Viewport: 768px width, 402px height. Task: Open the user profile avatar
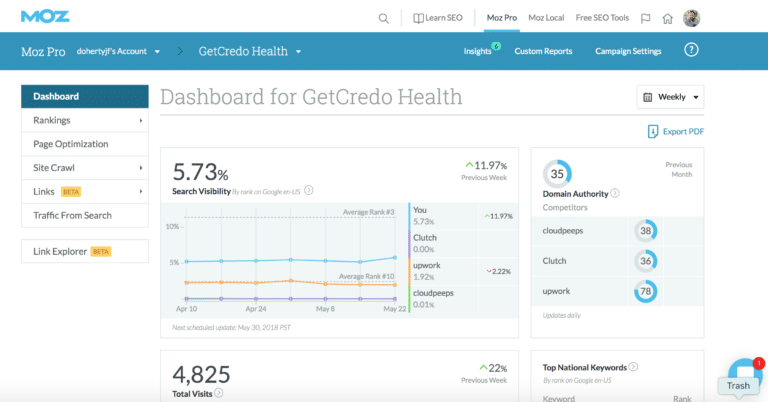point(692,18)
